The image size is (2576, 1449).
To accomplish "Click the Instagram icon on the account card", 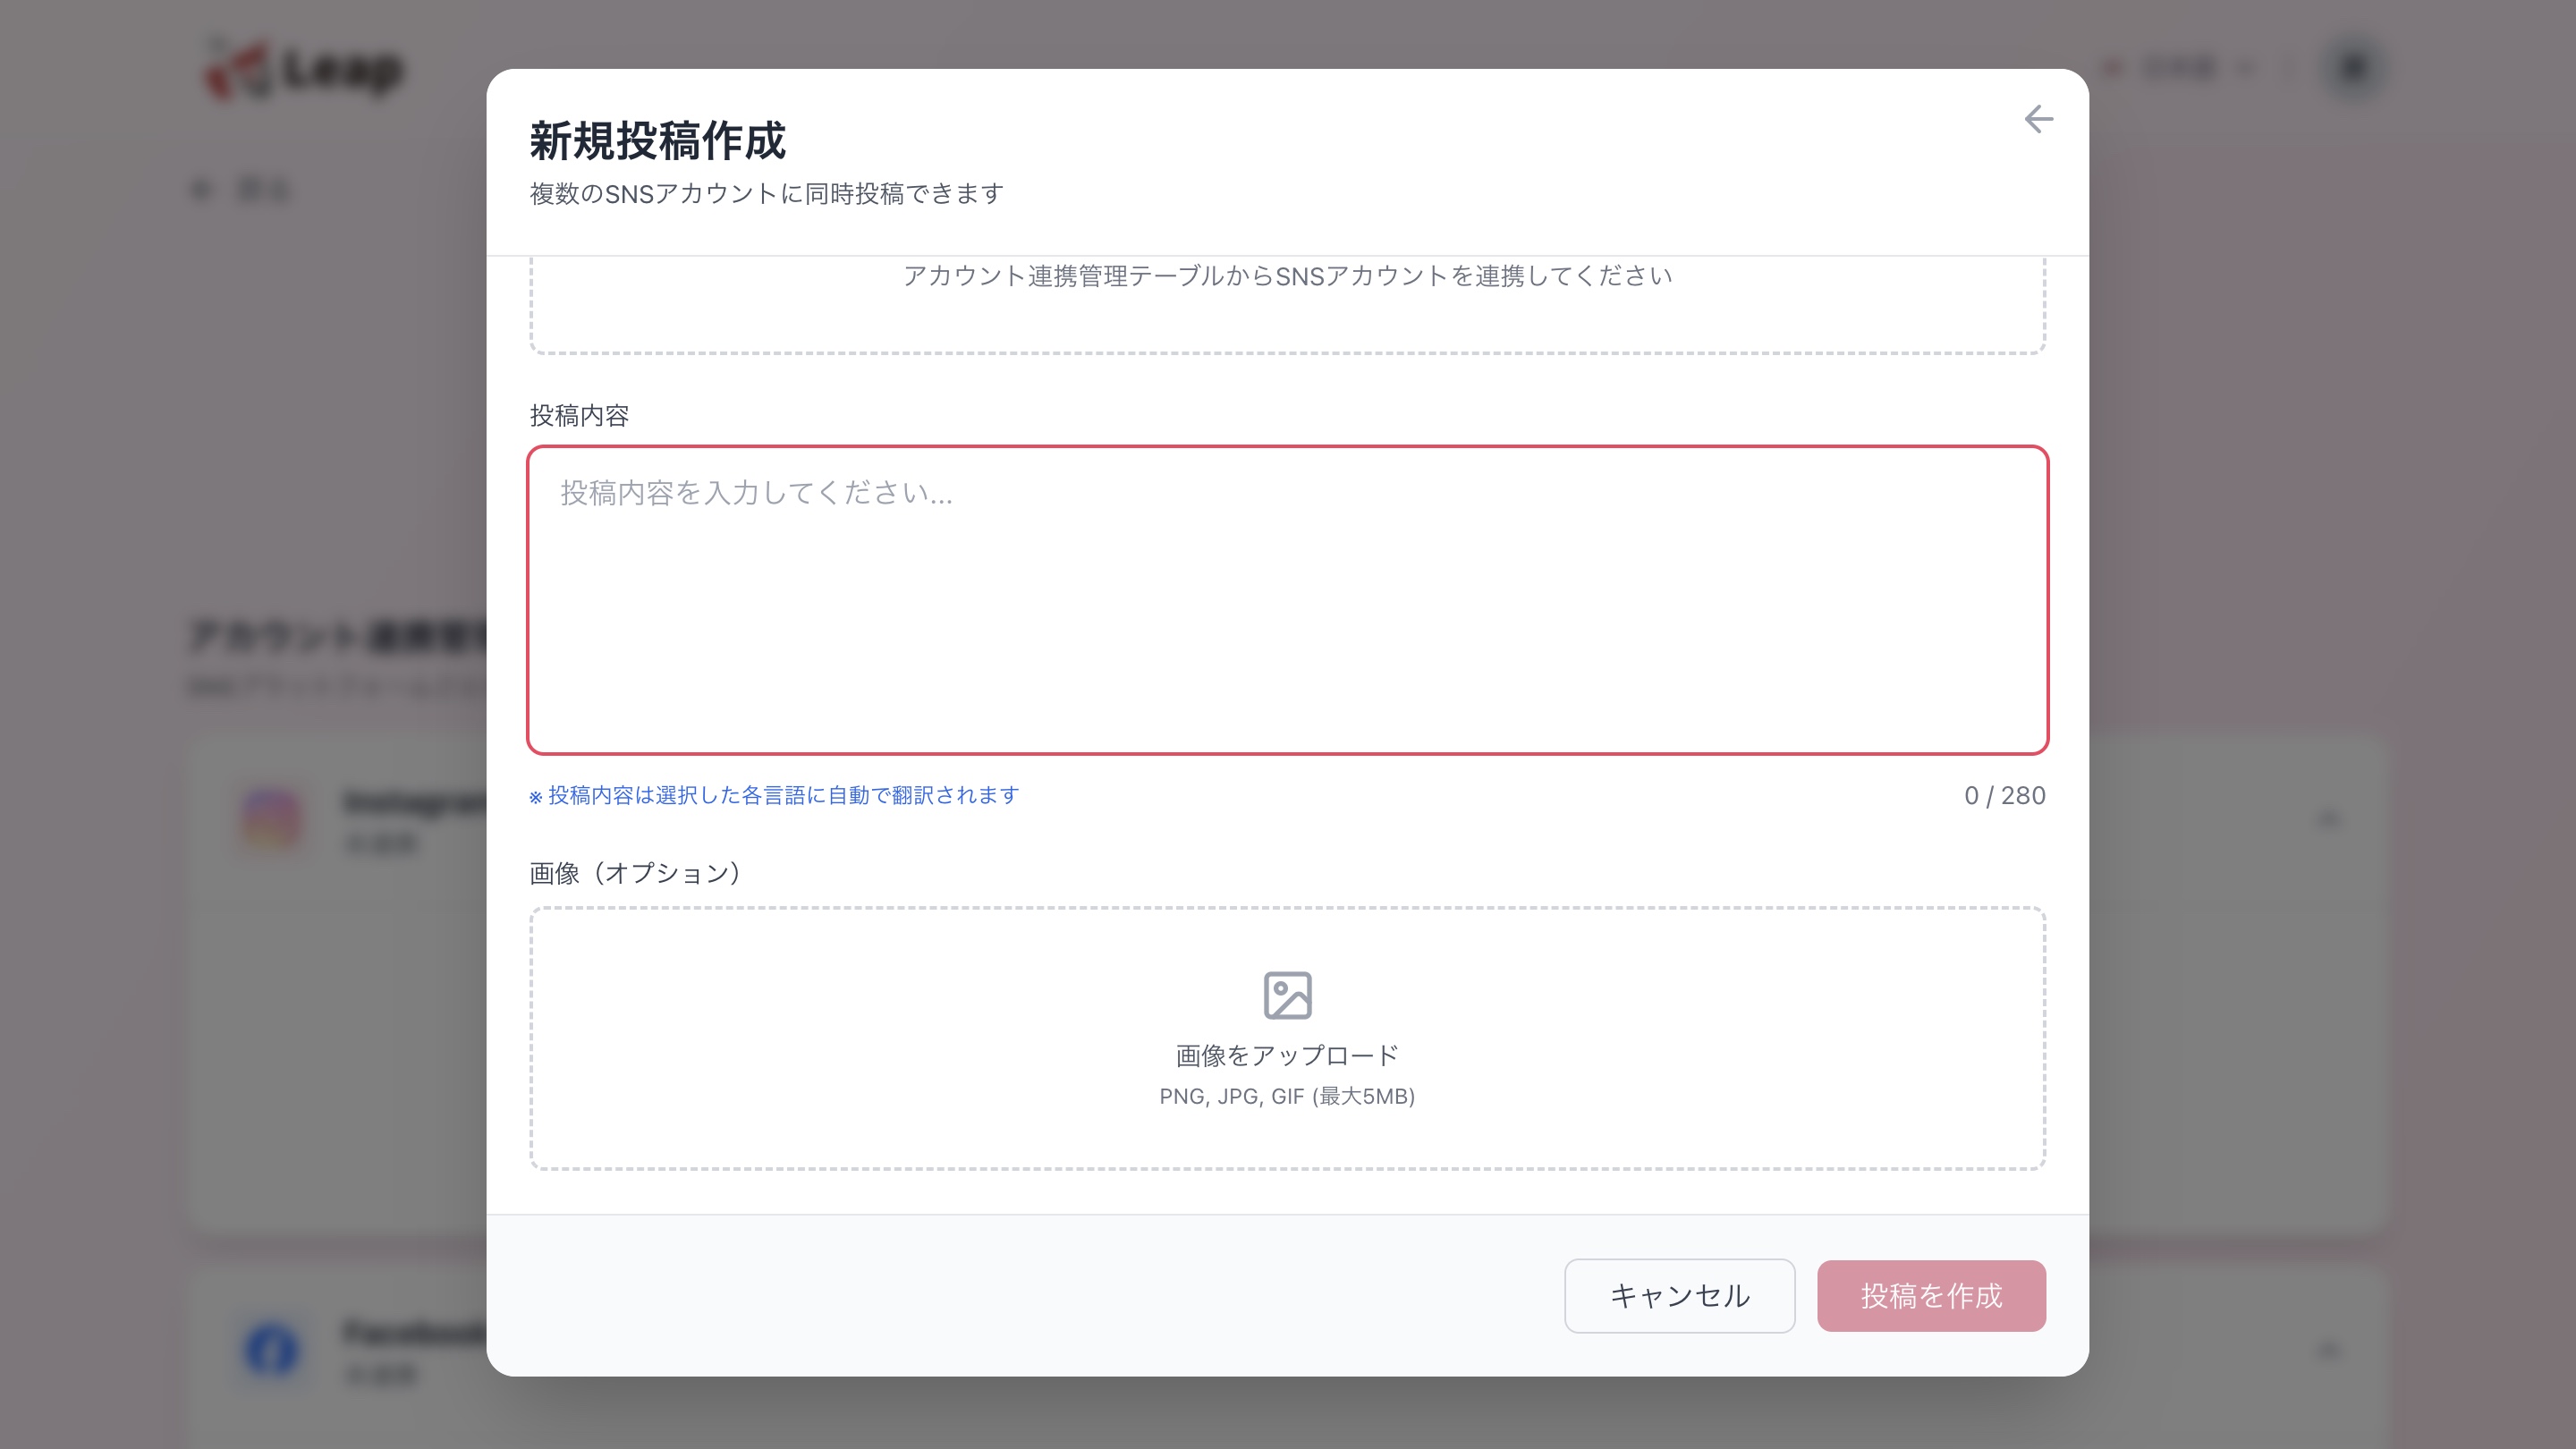I will (272, 818).
